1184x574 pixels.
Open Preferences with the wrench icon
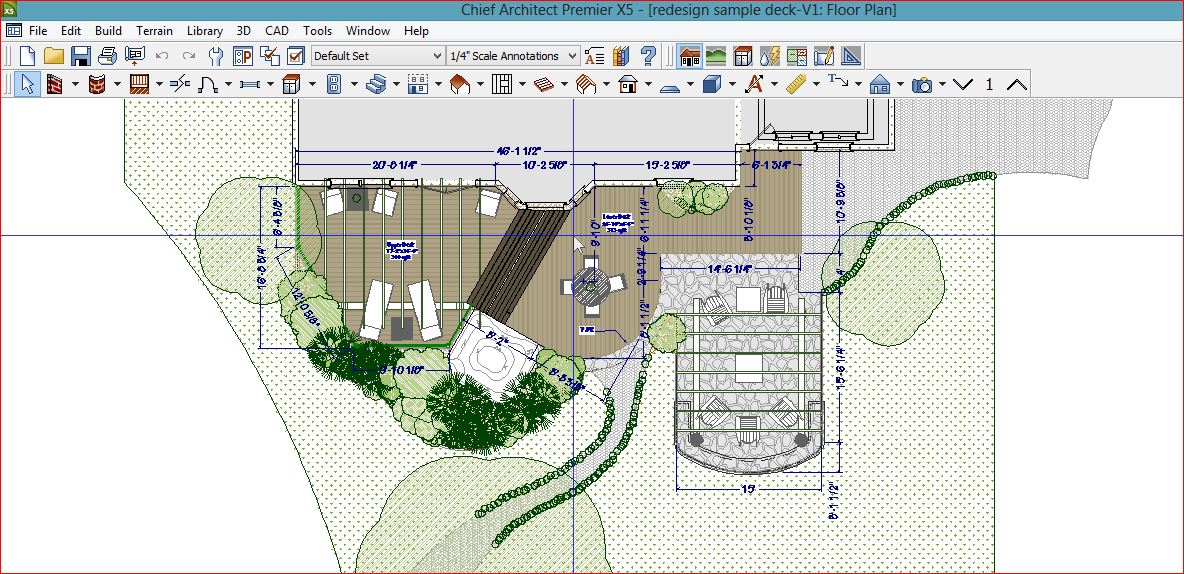(x=216, y=56)
